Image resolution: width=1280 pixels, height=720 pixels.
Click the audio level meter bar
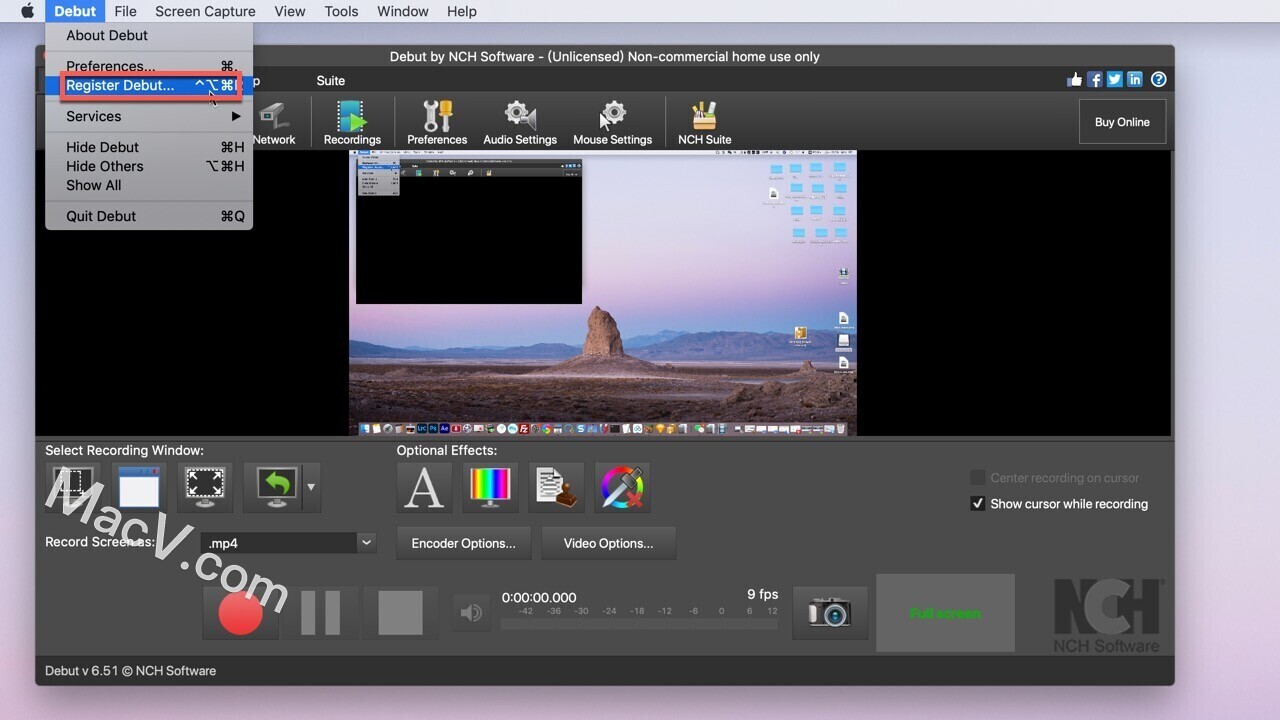tap(638, 624)
